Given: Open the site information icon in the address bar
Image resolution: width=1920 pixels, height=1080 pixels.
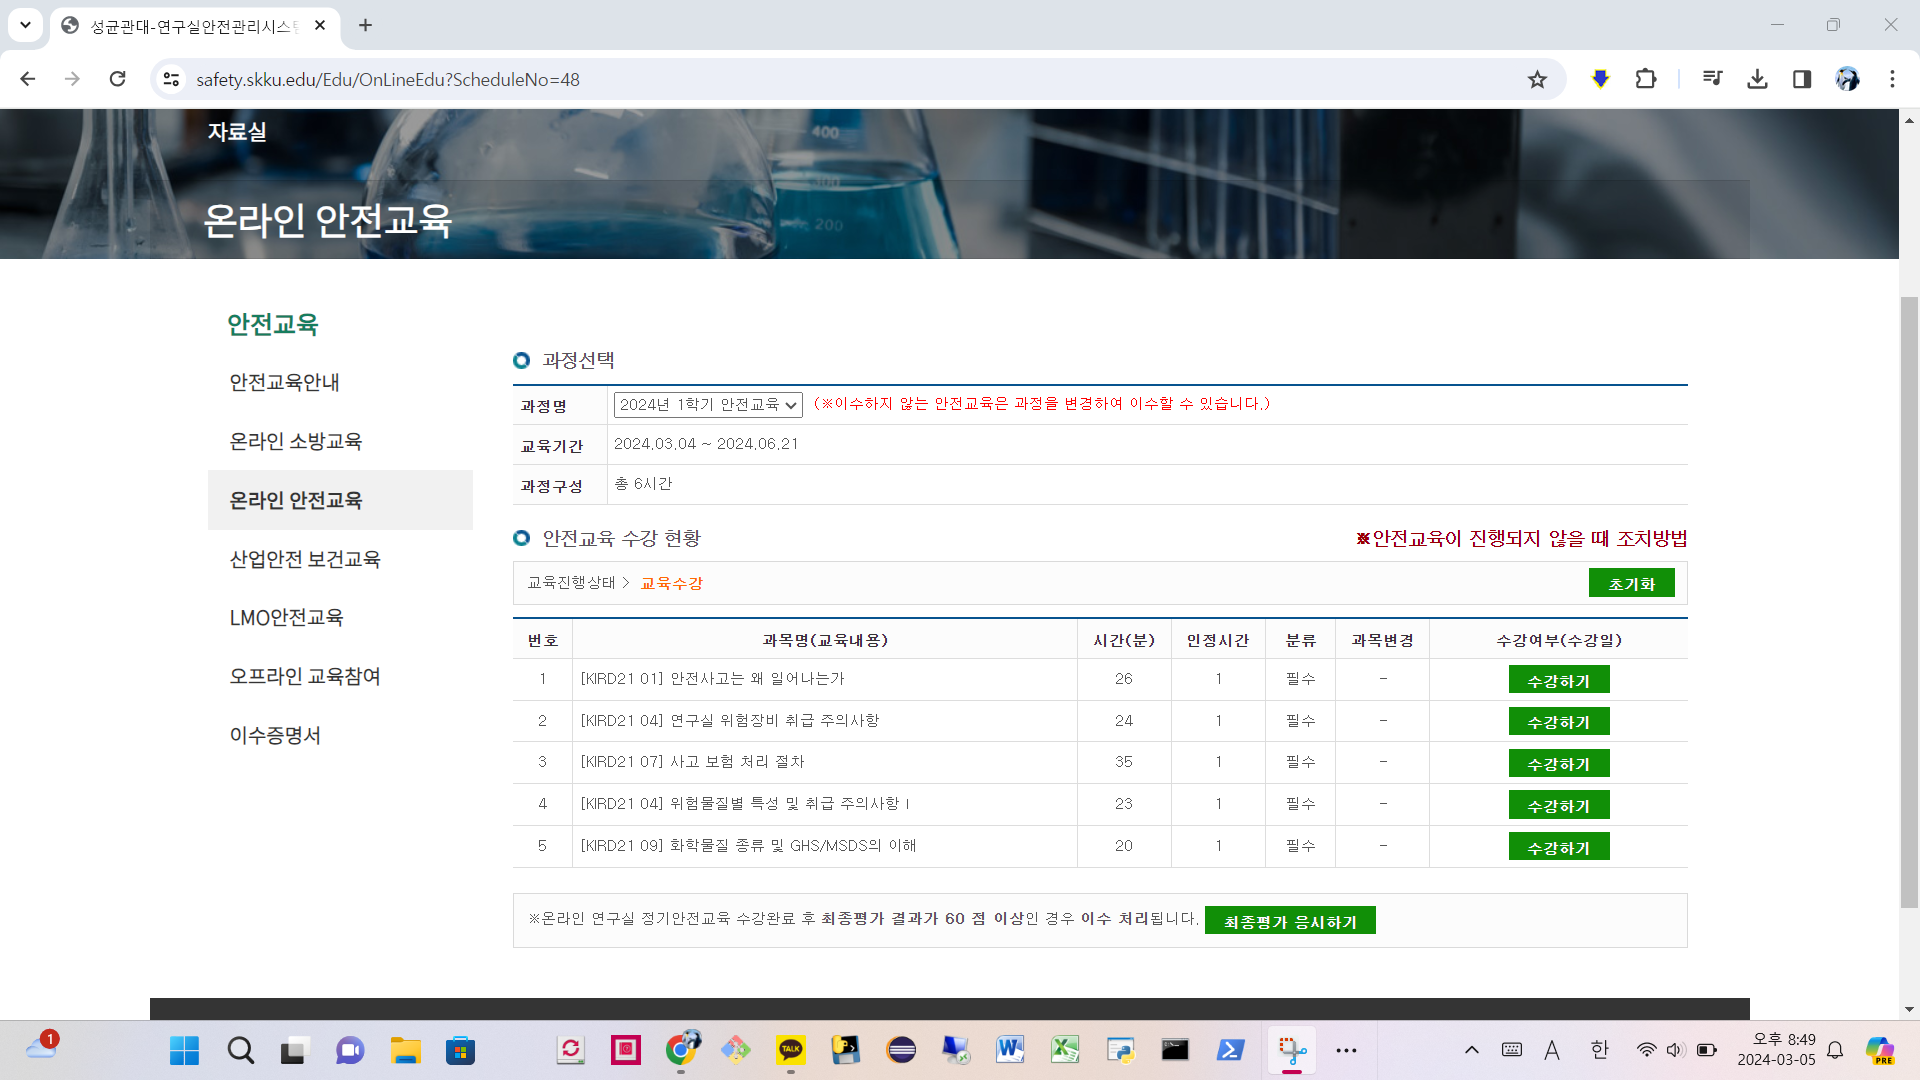Looking at the screenshot, I should coord(172,79).
